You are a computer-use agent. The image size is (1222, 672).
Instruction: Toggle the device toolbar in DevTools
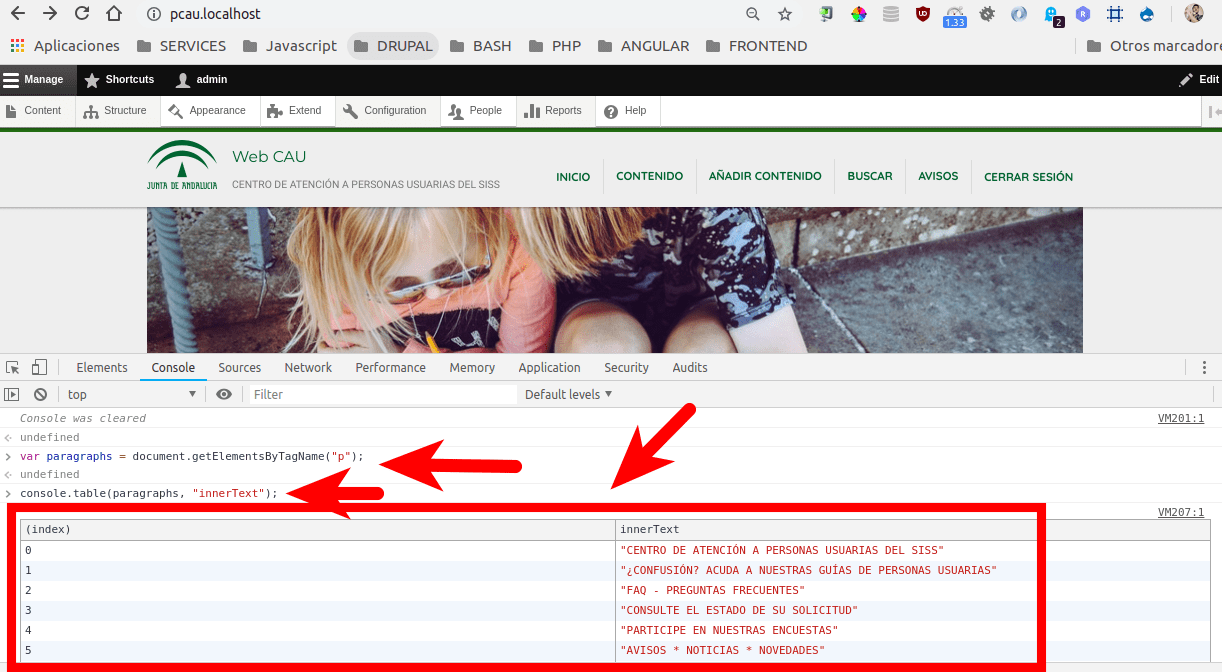tap(39, 367)
